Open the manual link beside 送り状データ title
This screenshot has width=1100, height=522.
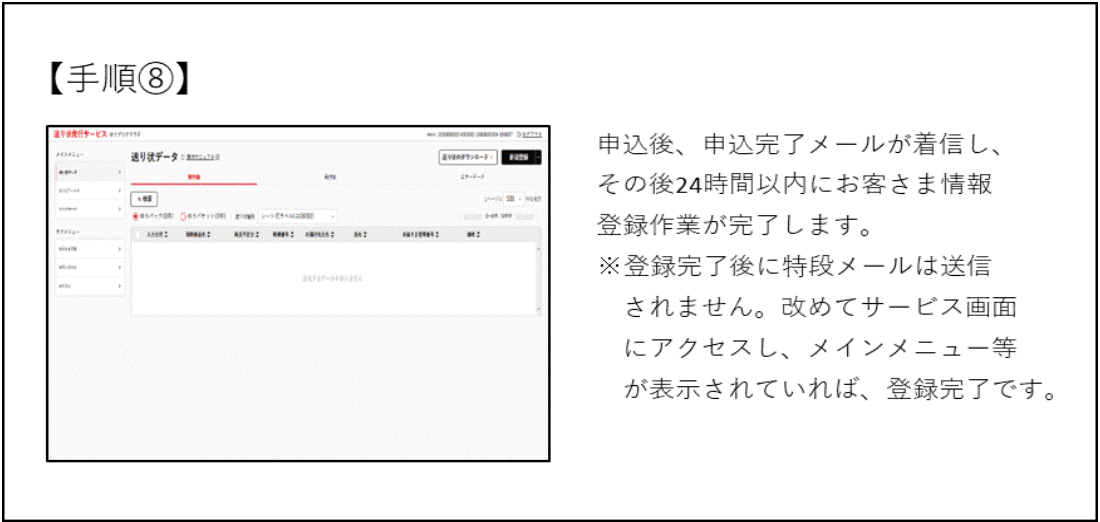[201, 156]
